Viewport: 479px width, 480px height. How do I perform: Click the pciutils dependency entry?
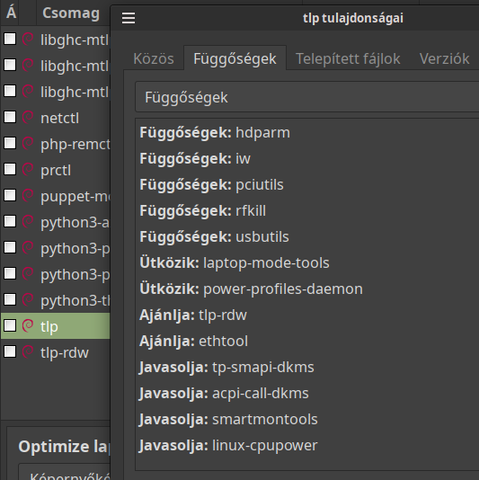pos(211,185)
